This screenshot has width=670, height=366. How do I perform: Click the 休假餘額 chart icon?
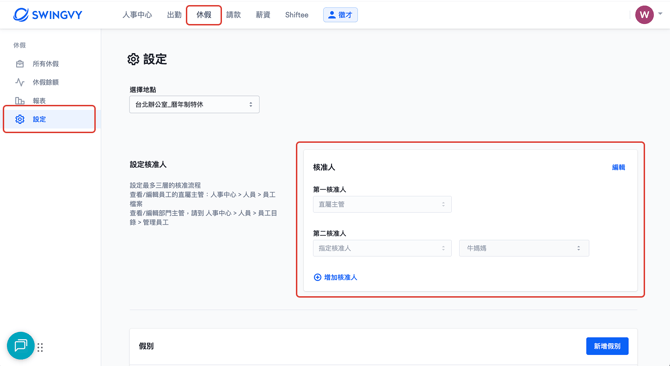[x=20, y=82]
